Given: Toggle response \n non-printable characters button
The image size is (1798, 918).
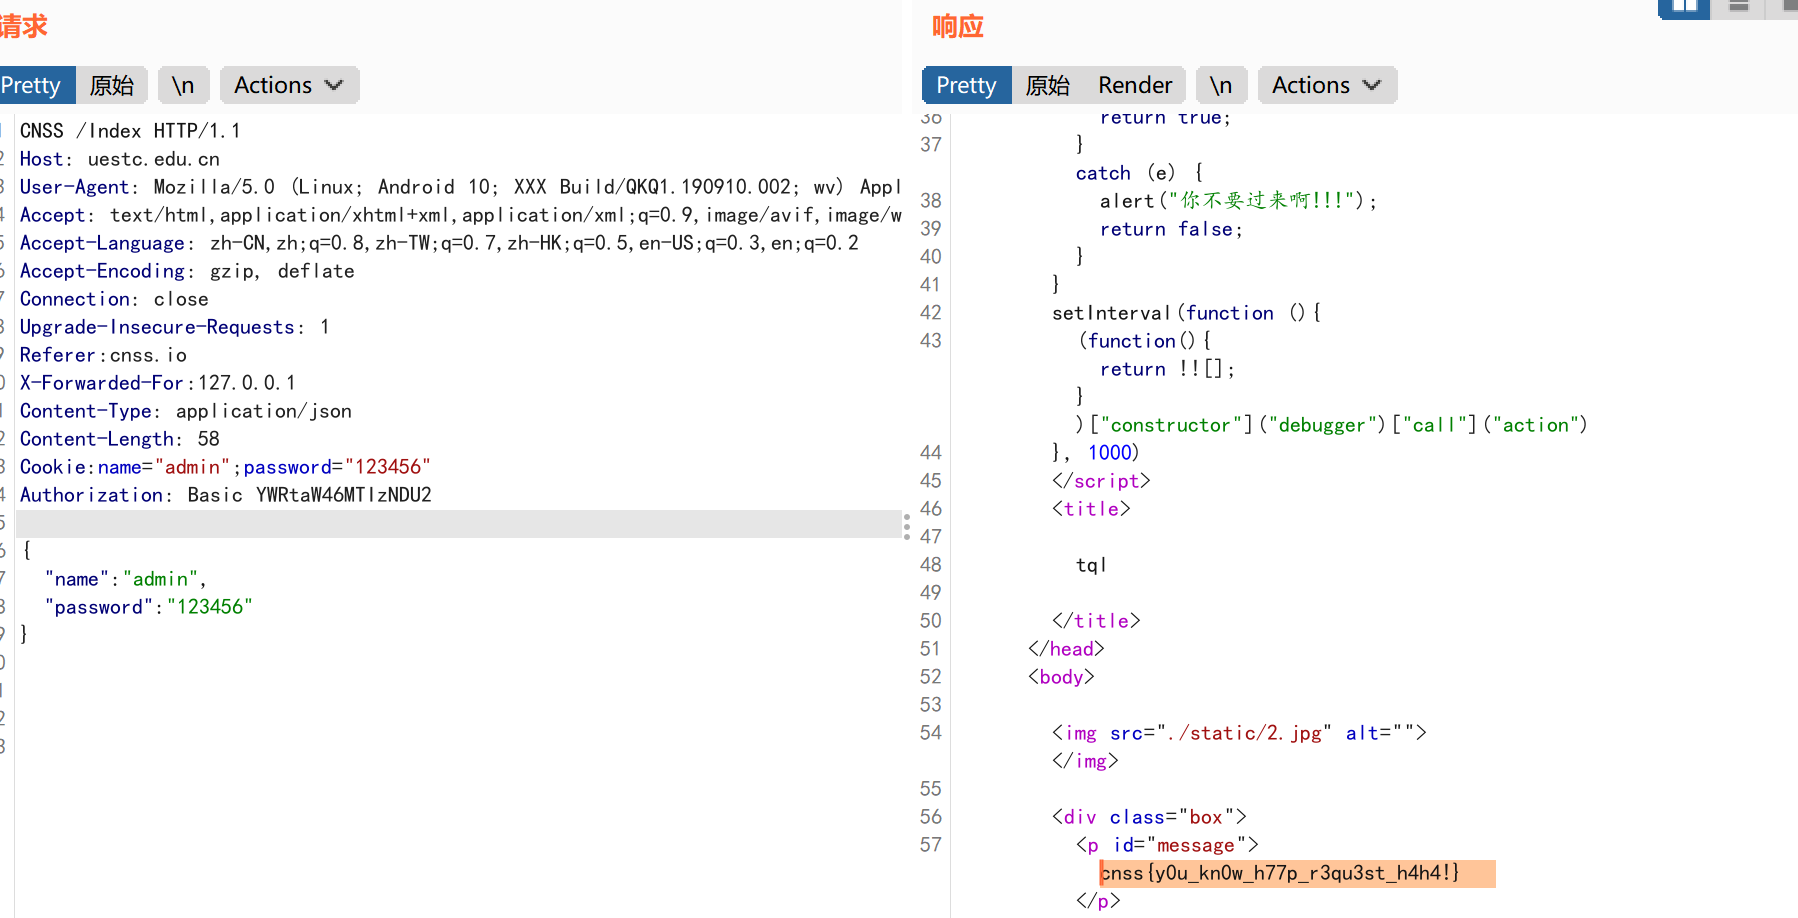Looking at the screenshot, I should coord(1221,85).
